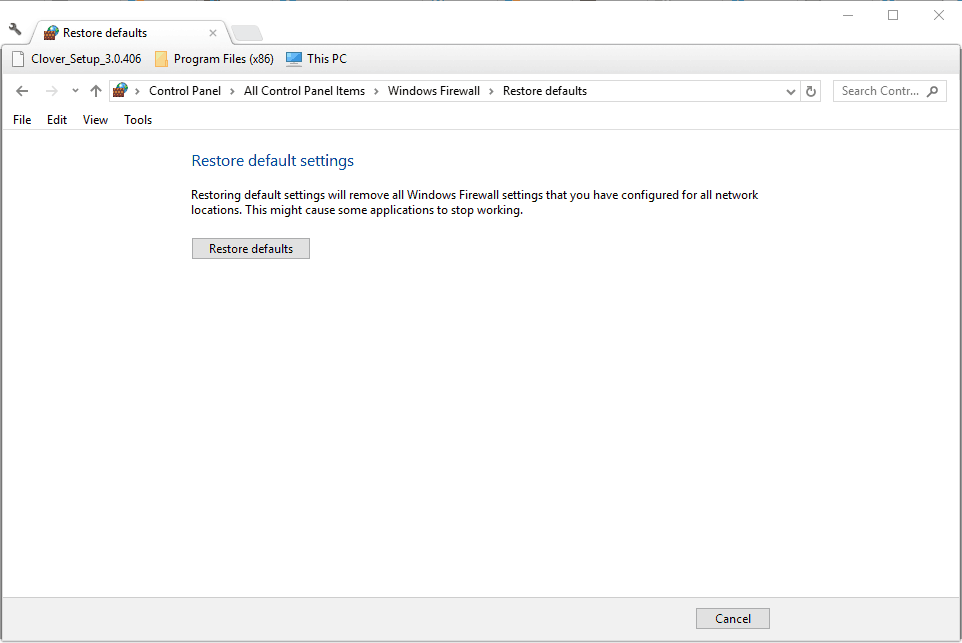
Task: Click Restore default settings heading
Action: pos(273,161)
